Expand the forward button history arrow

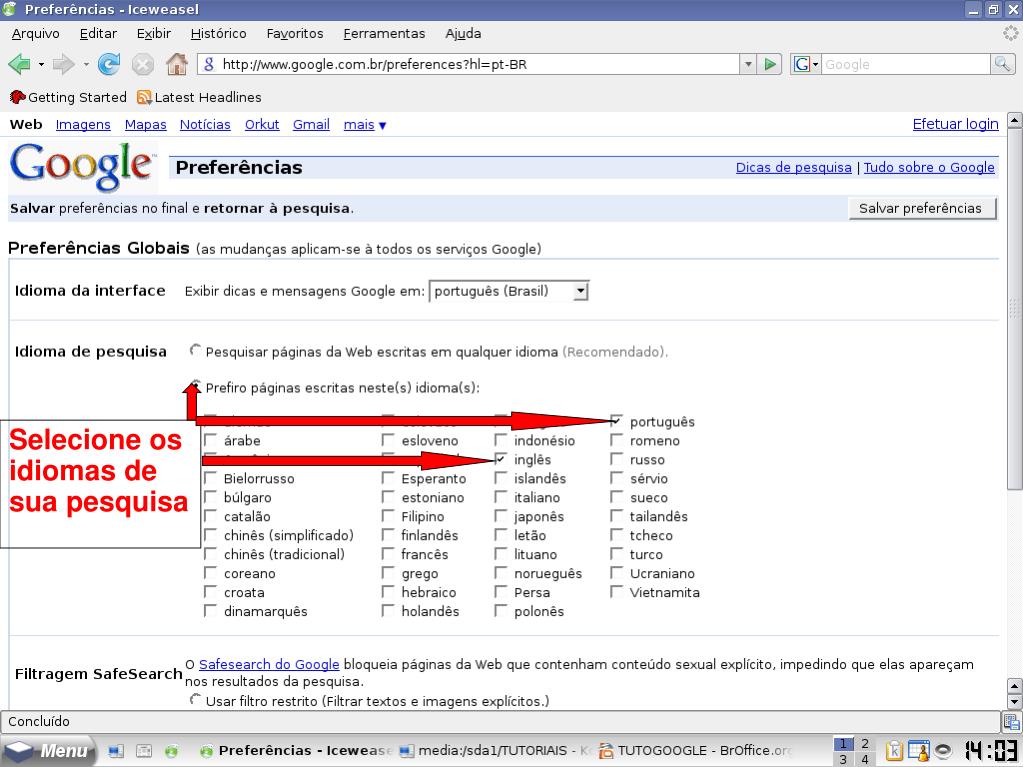click(85, 64)
